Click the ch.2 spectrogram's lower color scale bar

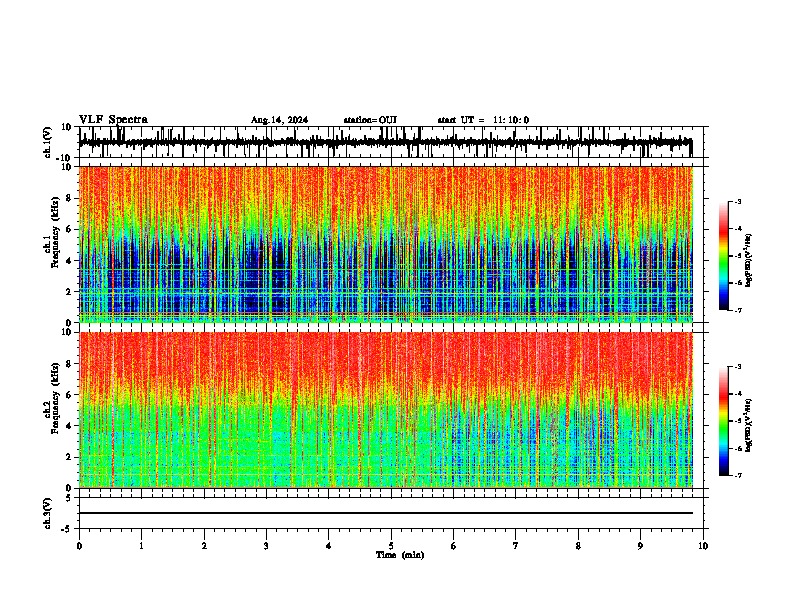click(x=723, y=421)
